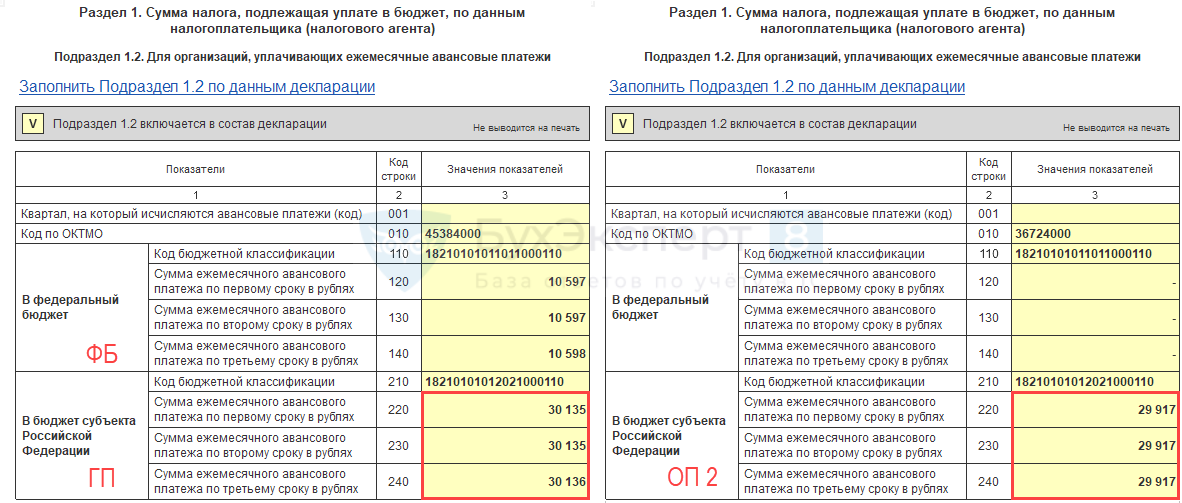Image resolution: width=1182 pixels, height=503 pixels.
Task: Select the line 140 field showing 10 598
Action: pos(505,354)
